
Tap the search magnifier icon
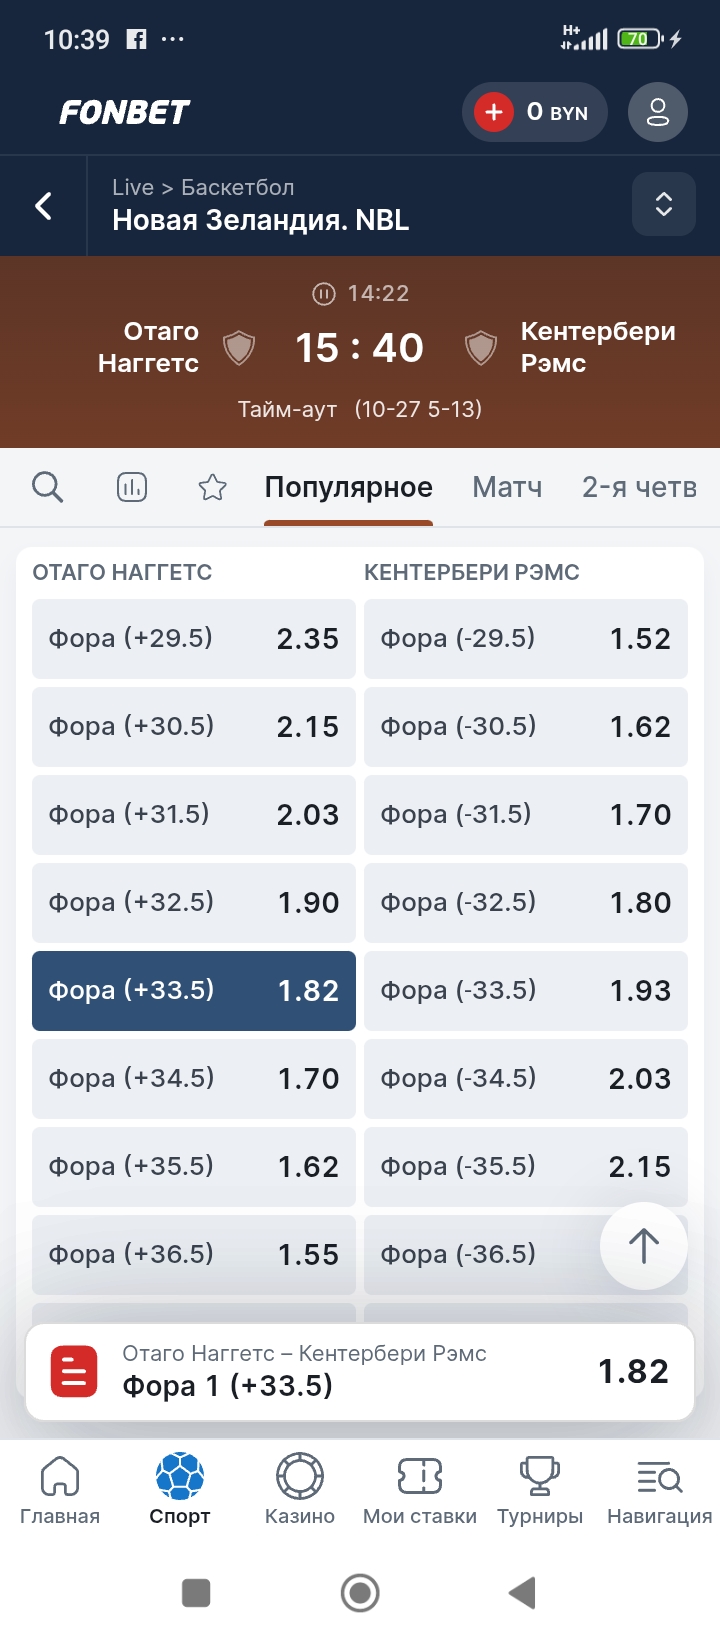pos(47,487)
